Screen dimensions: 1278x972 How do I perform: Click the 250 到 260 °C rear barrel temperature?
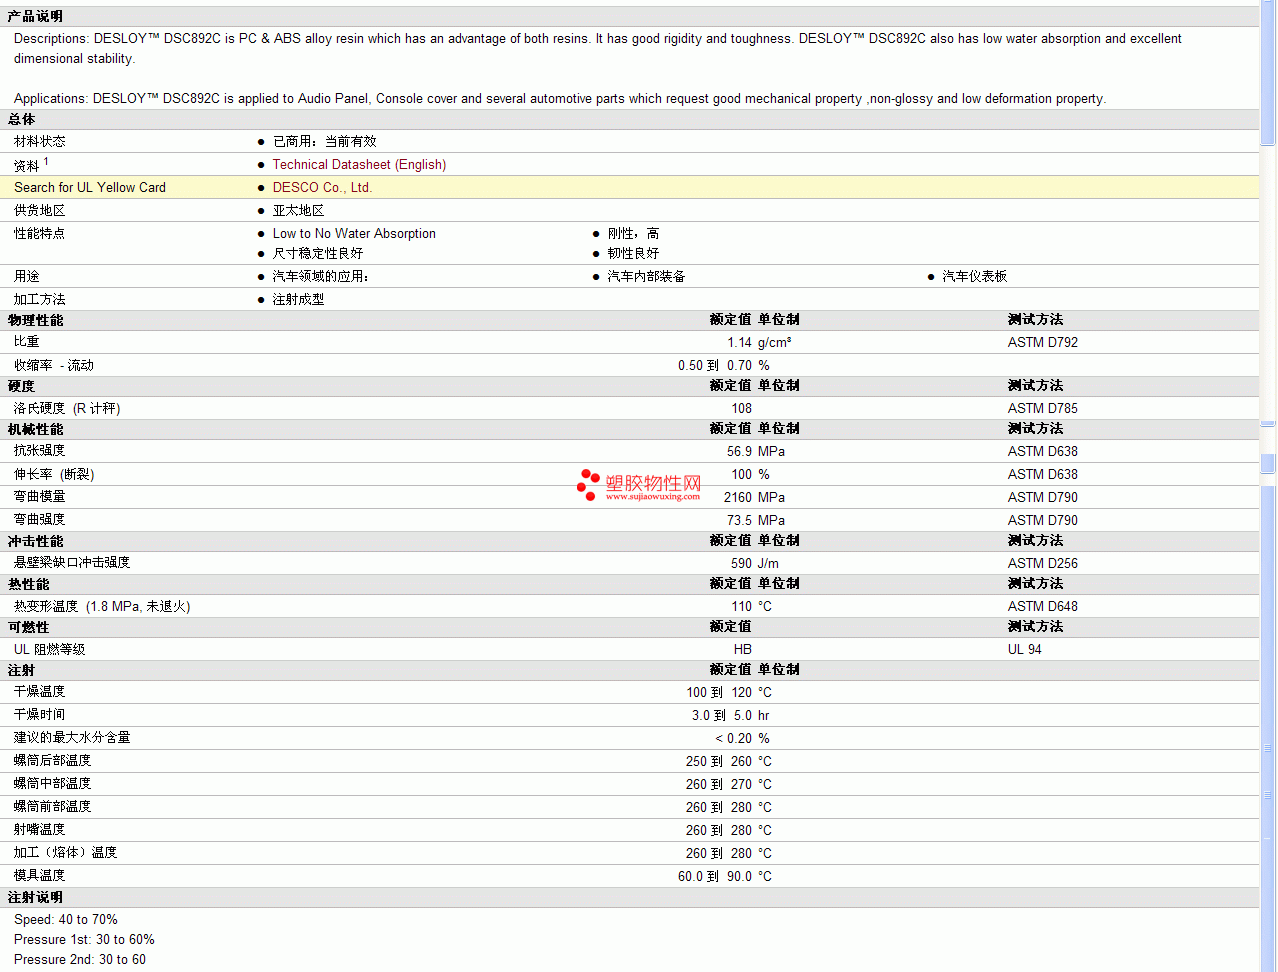click(729, 762)
